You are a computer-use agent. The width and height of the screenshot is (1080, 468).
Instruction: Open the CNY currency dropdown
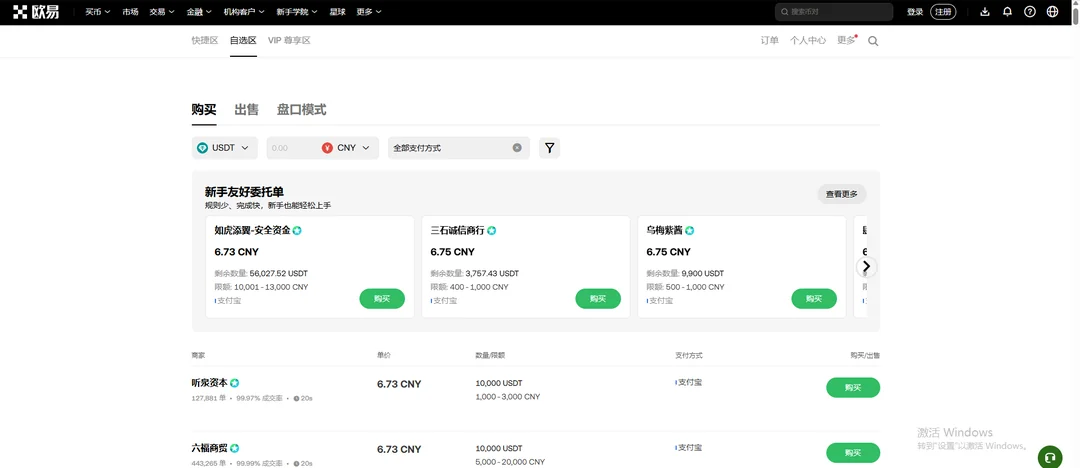tap(347, 147)
